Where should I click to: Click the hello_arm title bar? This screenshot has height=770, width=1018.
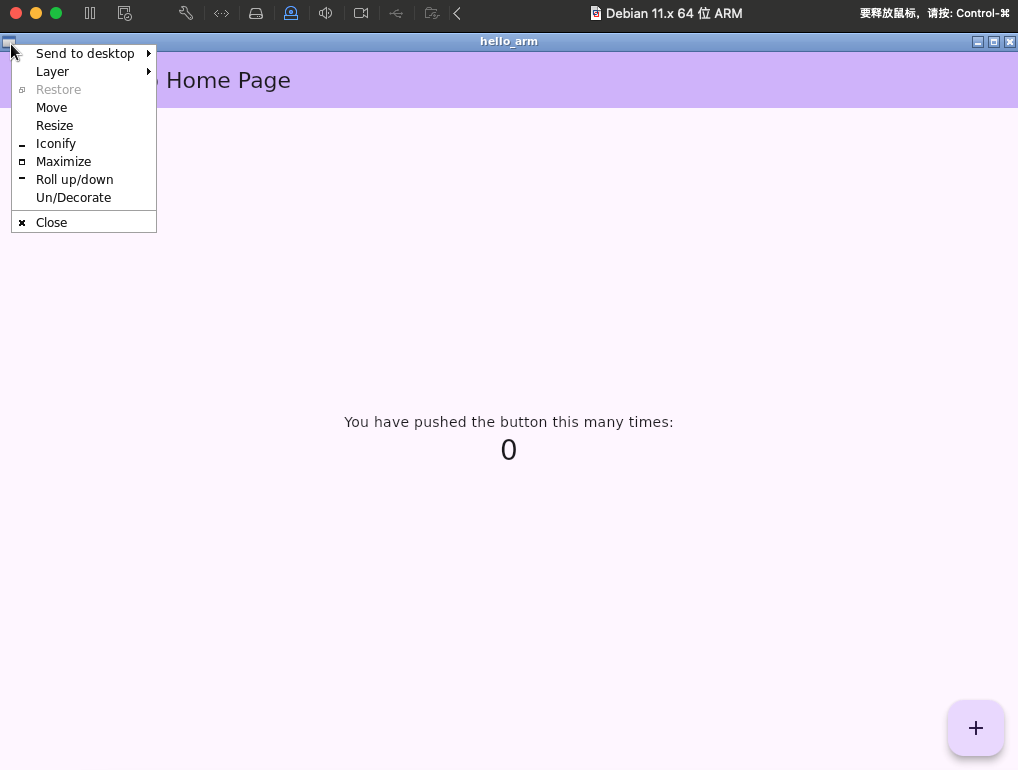tap(509, 41)
